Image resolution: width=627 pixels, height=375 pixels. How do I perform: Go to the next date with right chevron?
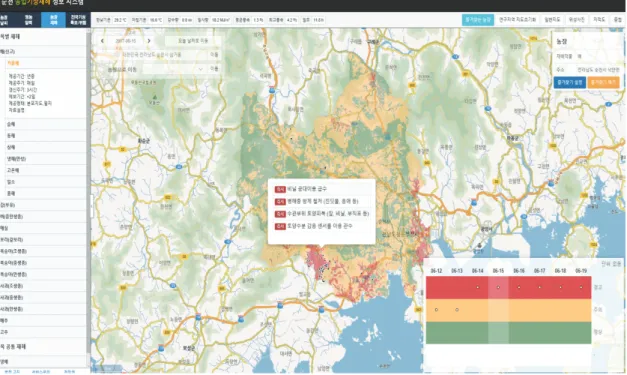point(149,41)
